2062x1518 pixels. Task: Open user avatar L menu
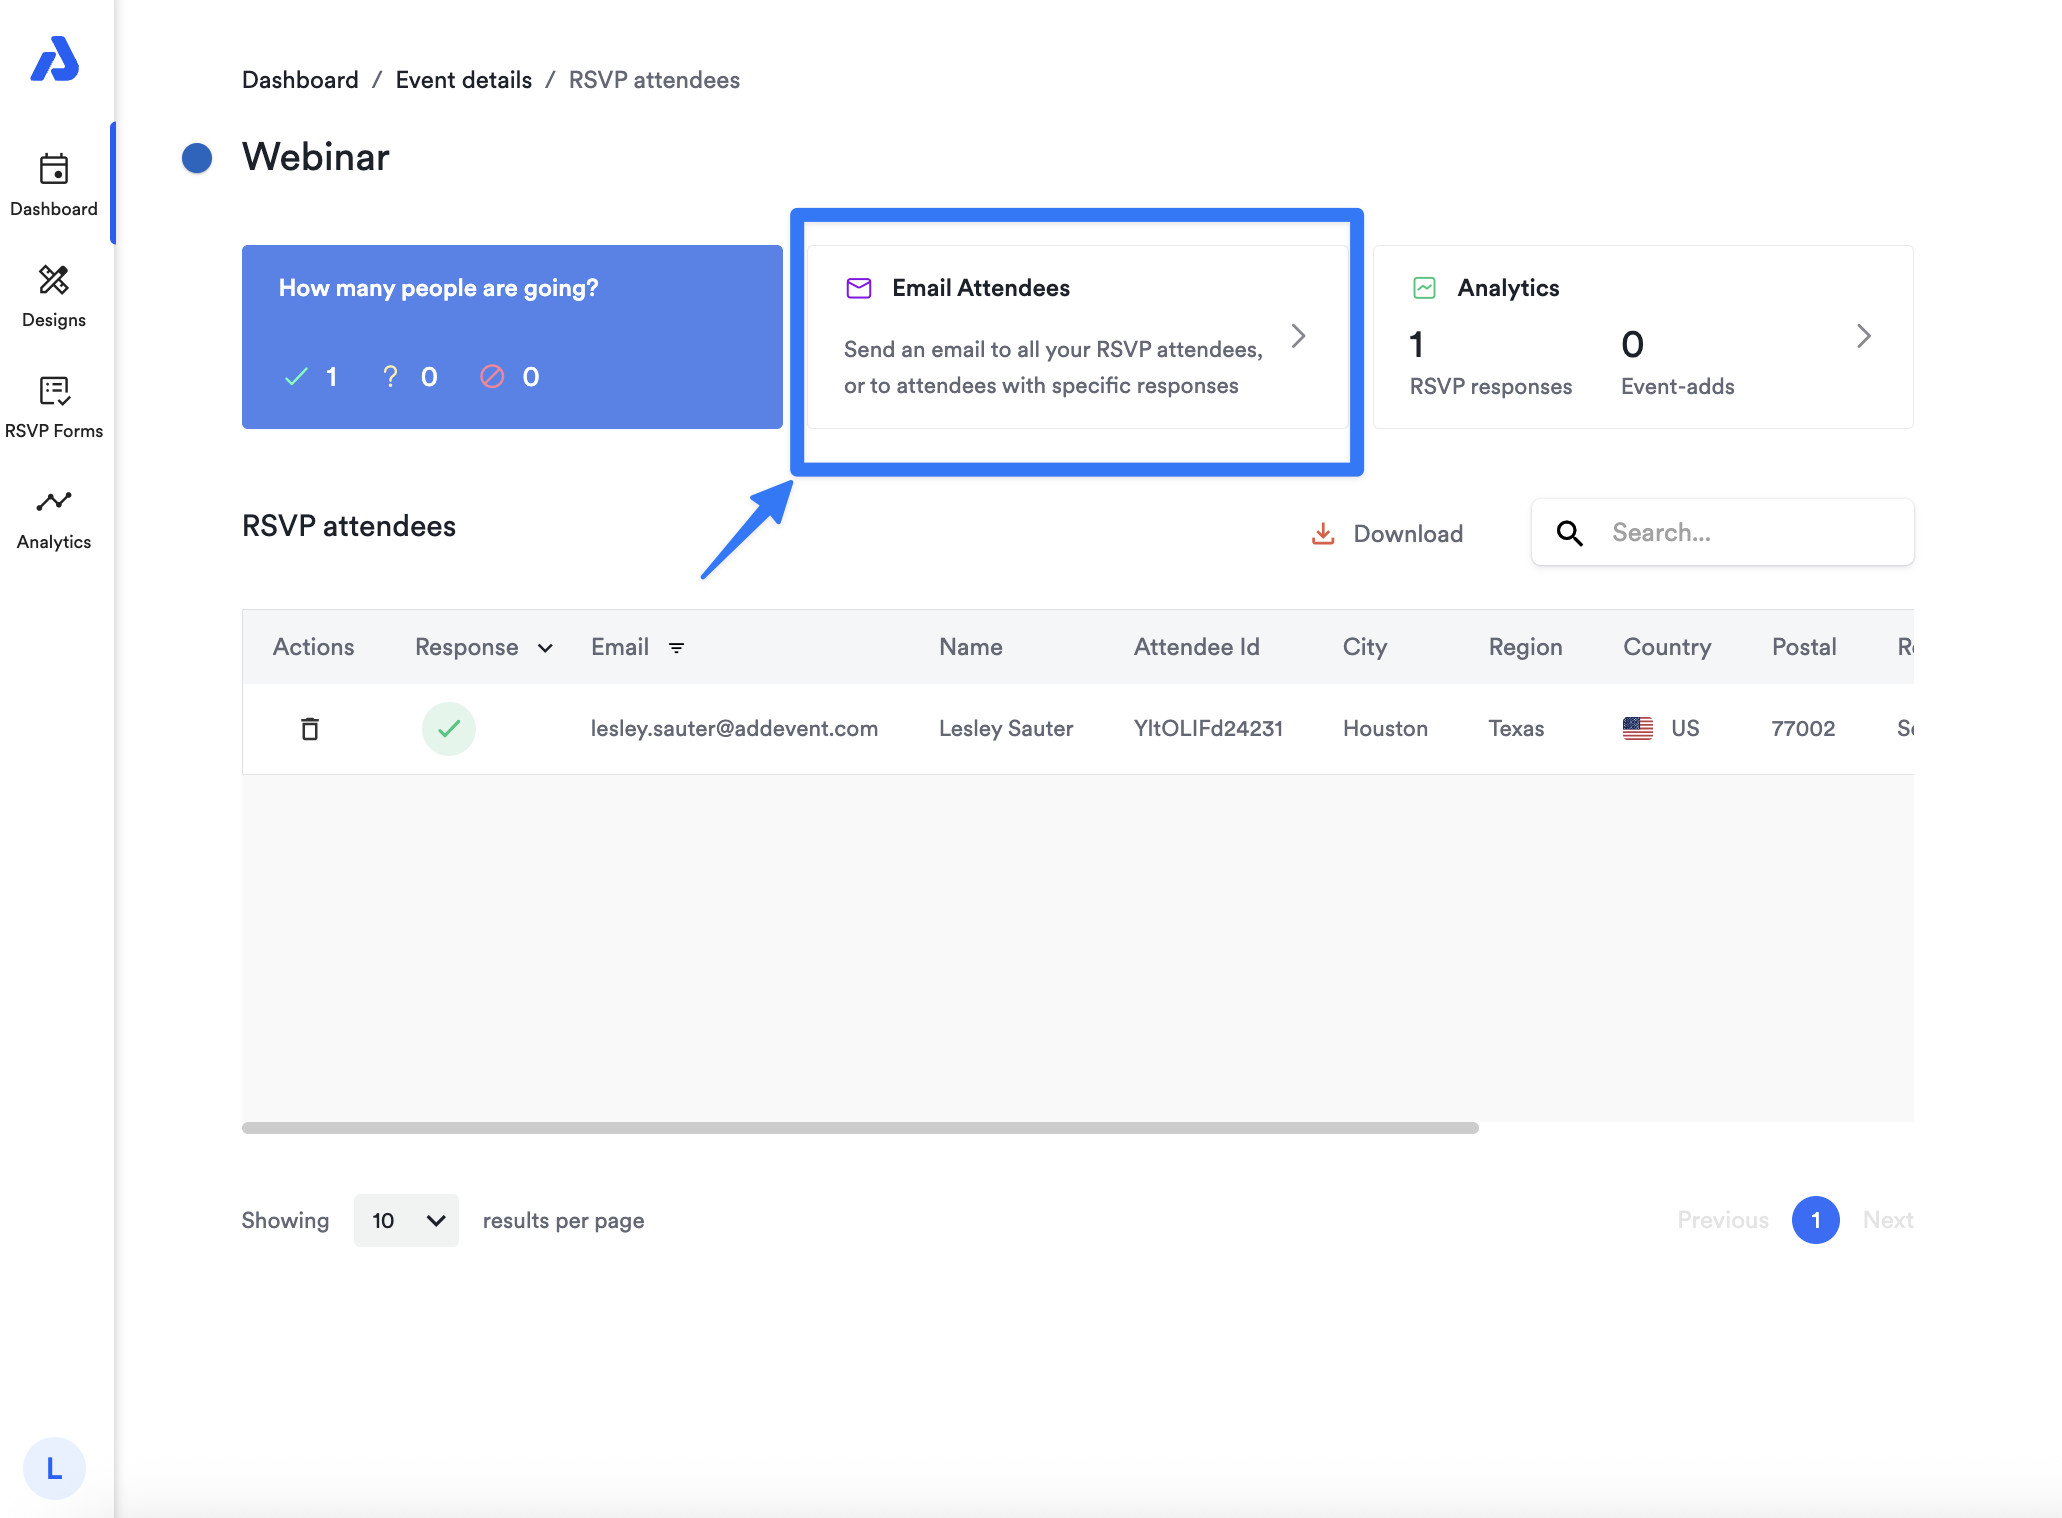pos(54,1467)
